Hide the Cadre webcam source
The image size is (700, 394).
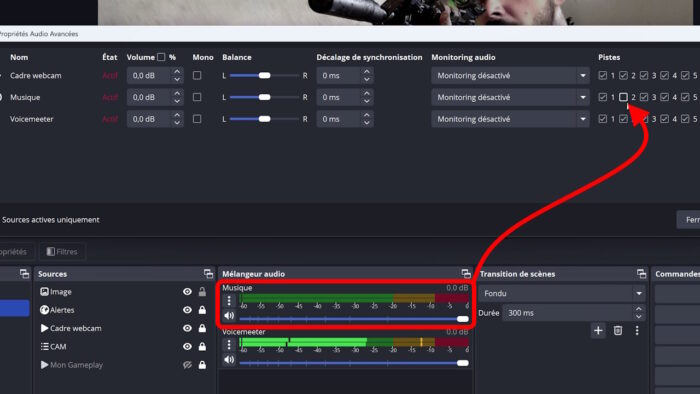coord(188,328)
